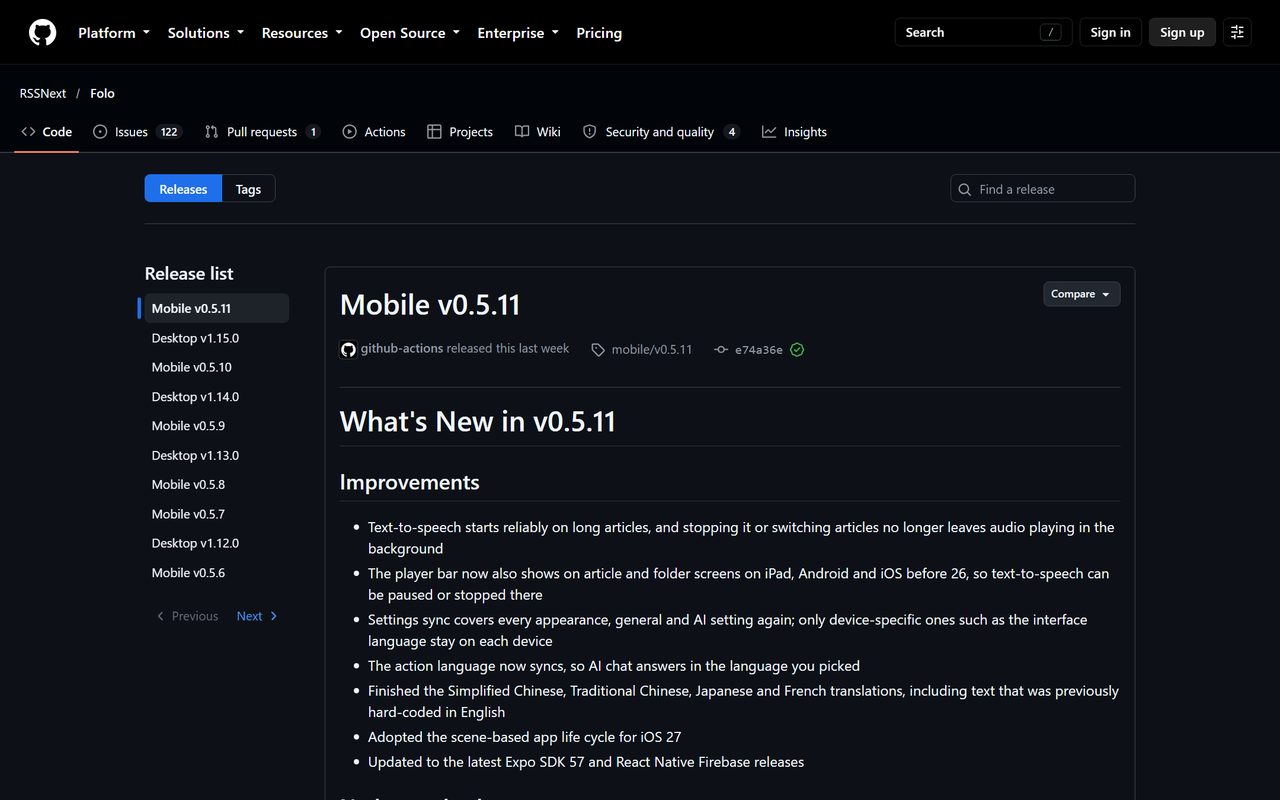Open the appearance settings icon beside Sign up
Image resolution: width=1280 pixels, height=800 pixels.
tap(1237, 32)
